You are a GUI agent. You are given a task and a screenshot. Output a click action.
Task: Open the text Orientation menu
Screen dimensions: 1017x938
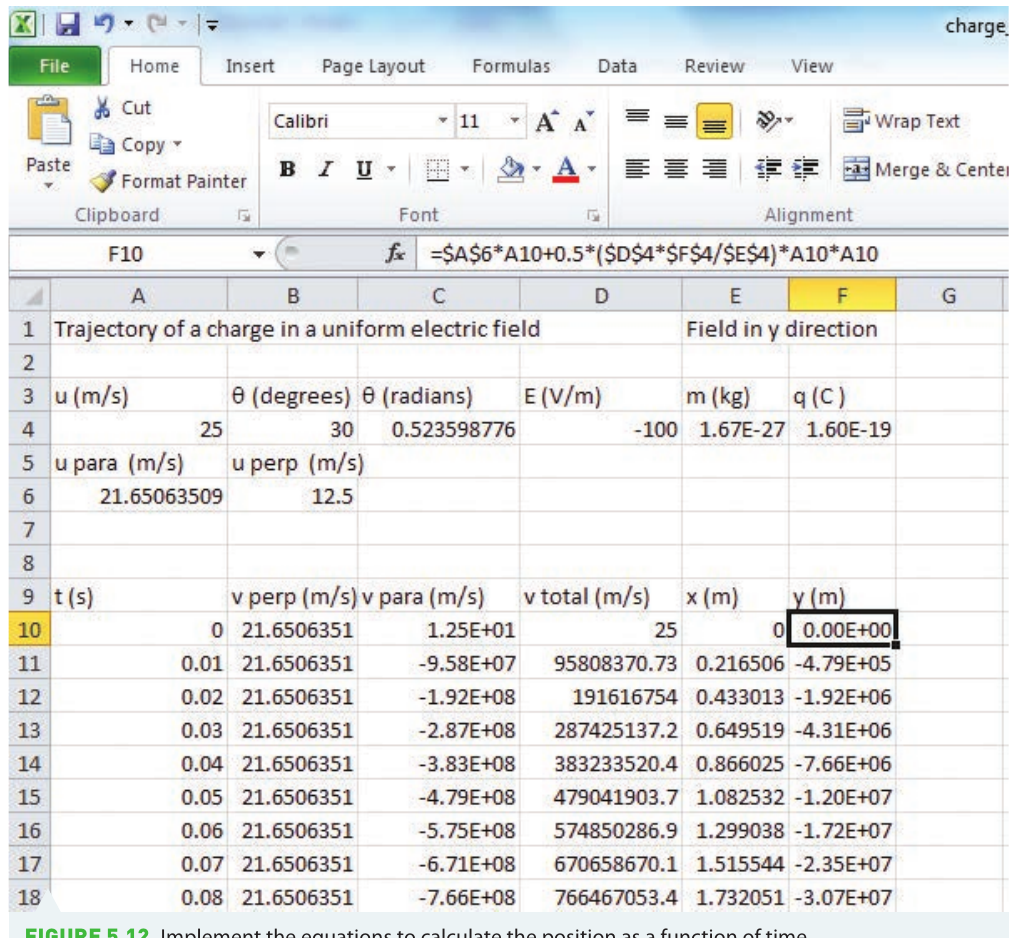click(774, 120)
